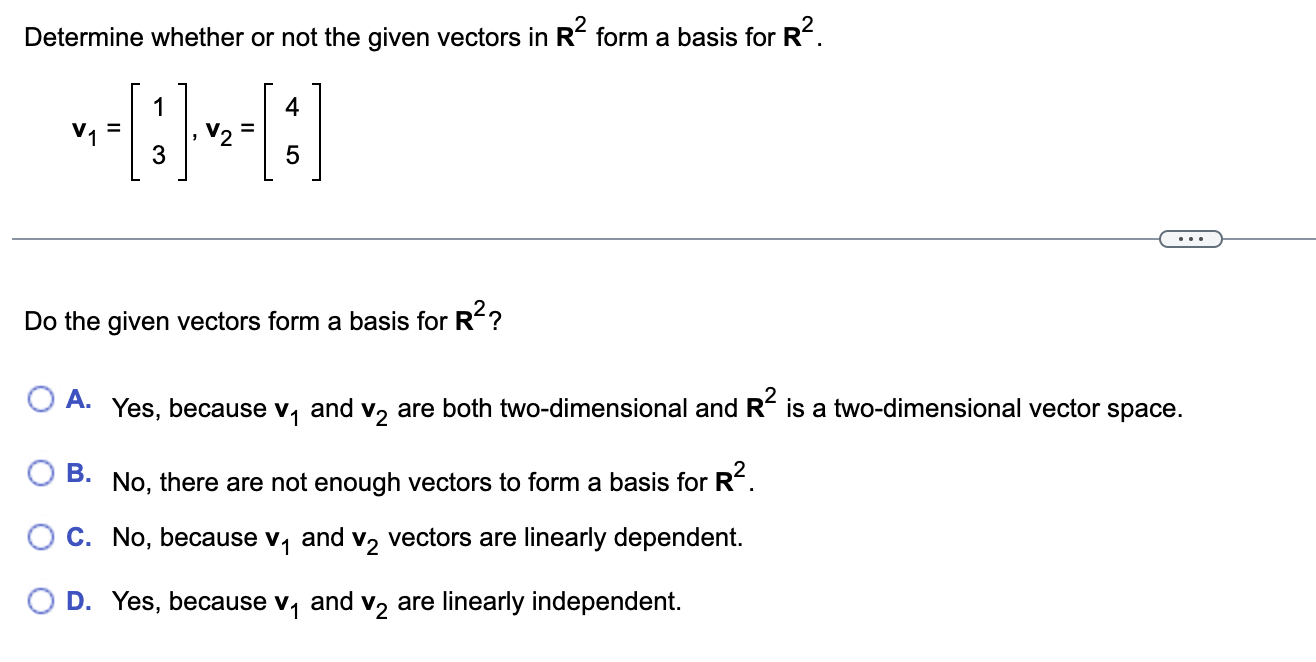Select radio button for answer choice D
The height and width of the screenshot is (662, 1316).
[39, 601]
